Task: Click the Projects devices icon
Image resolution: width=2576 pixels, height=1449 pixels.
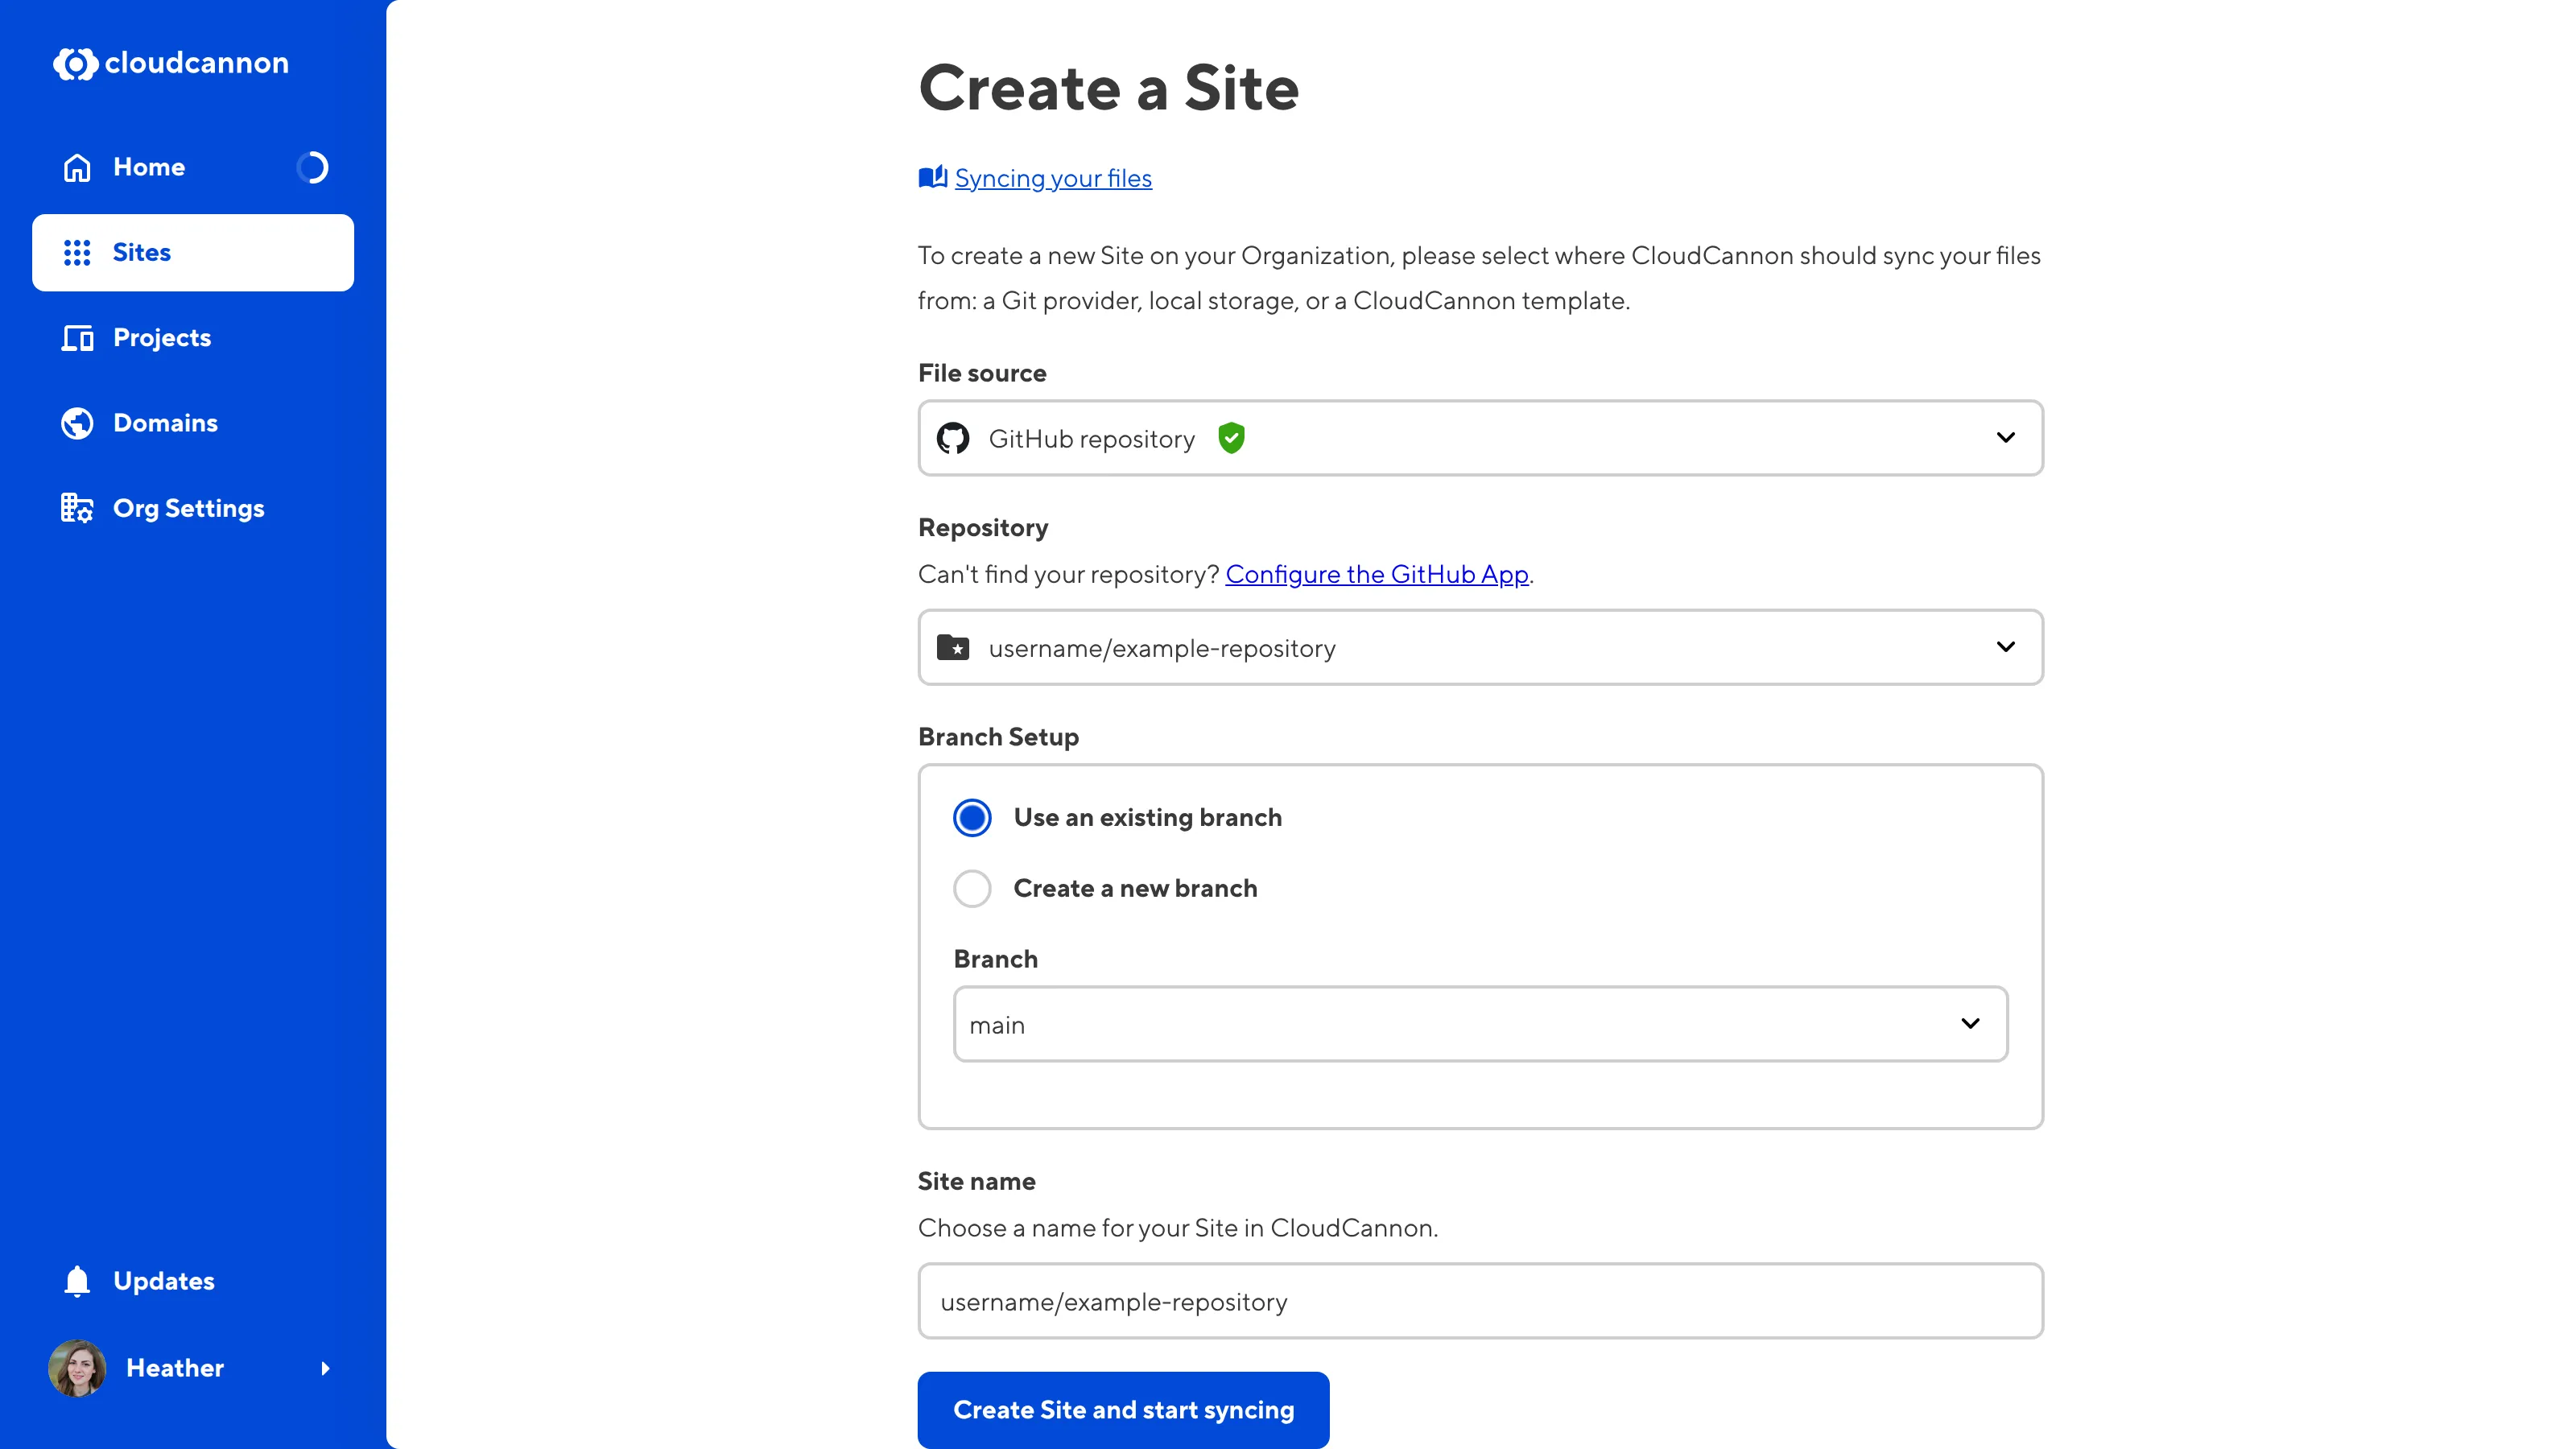Action: [x=76, y=338]
